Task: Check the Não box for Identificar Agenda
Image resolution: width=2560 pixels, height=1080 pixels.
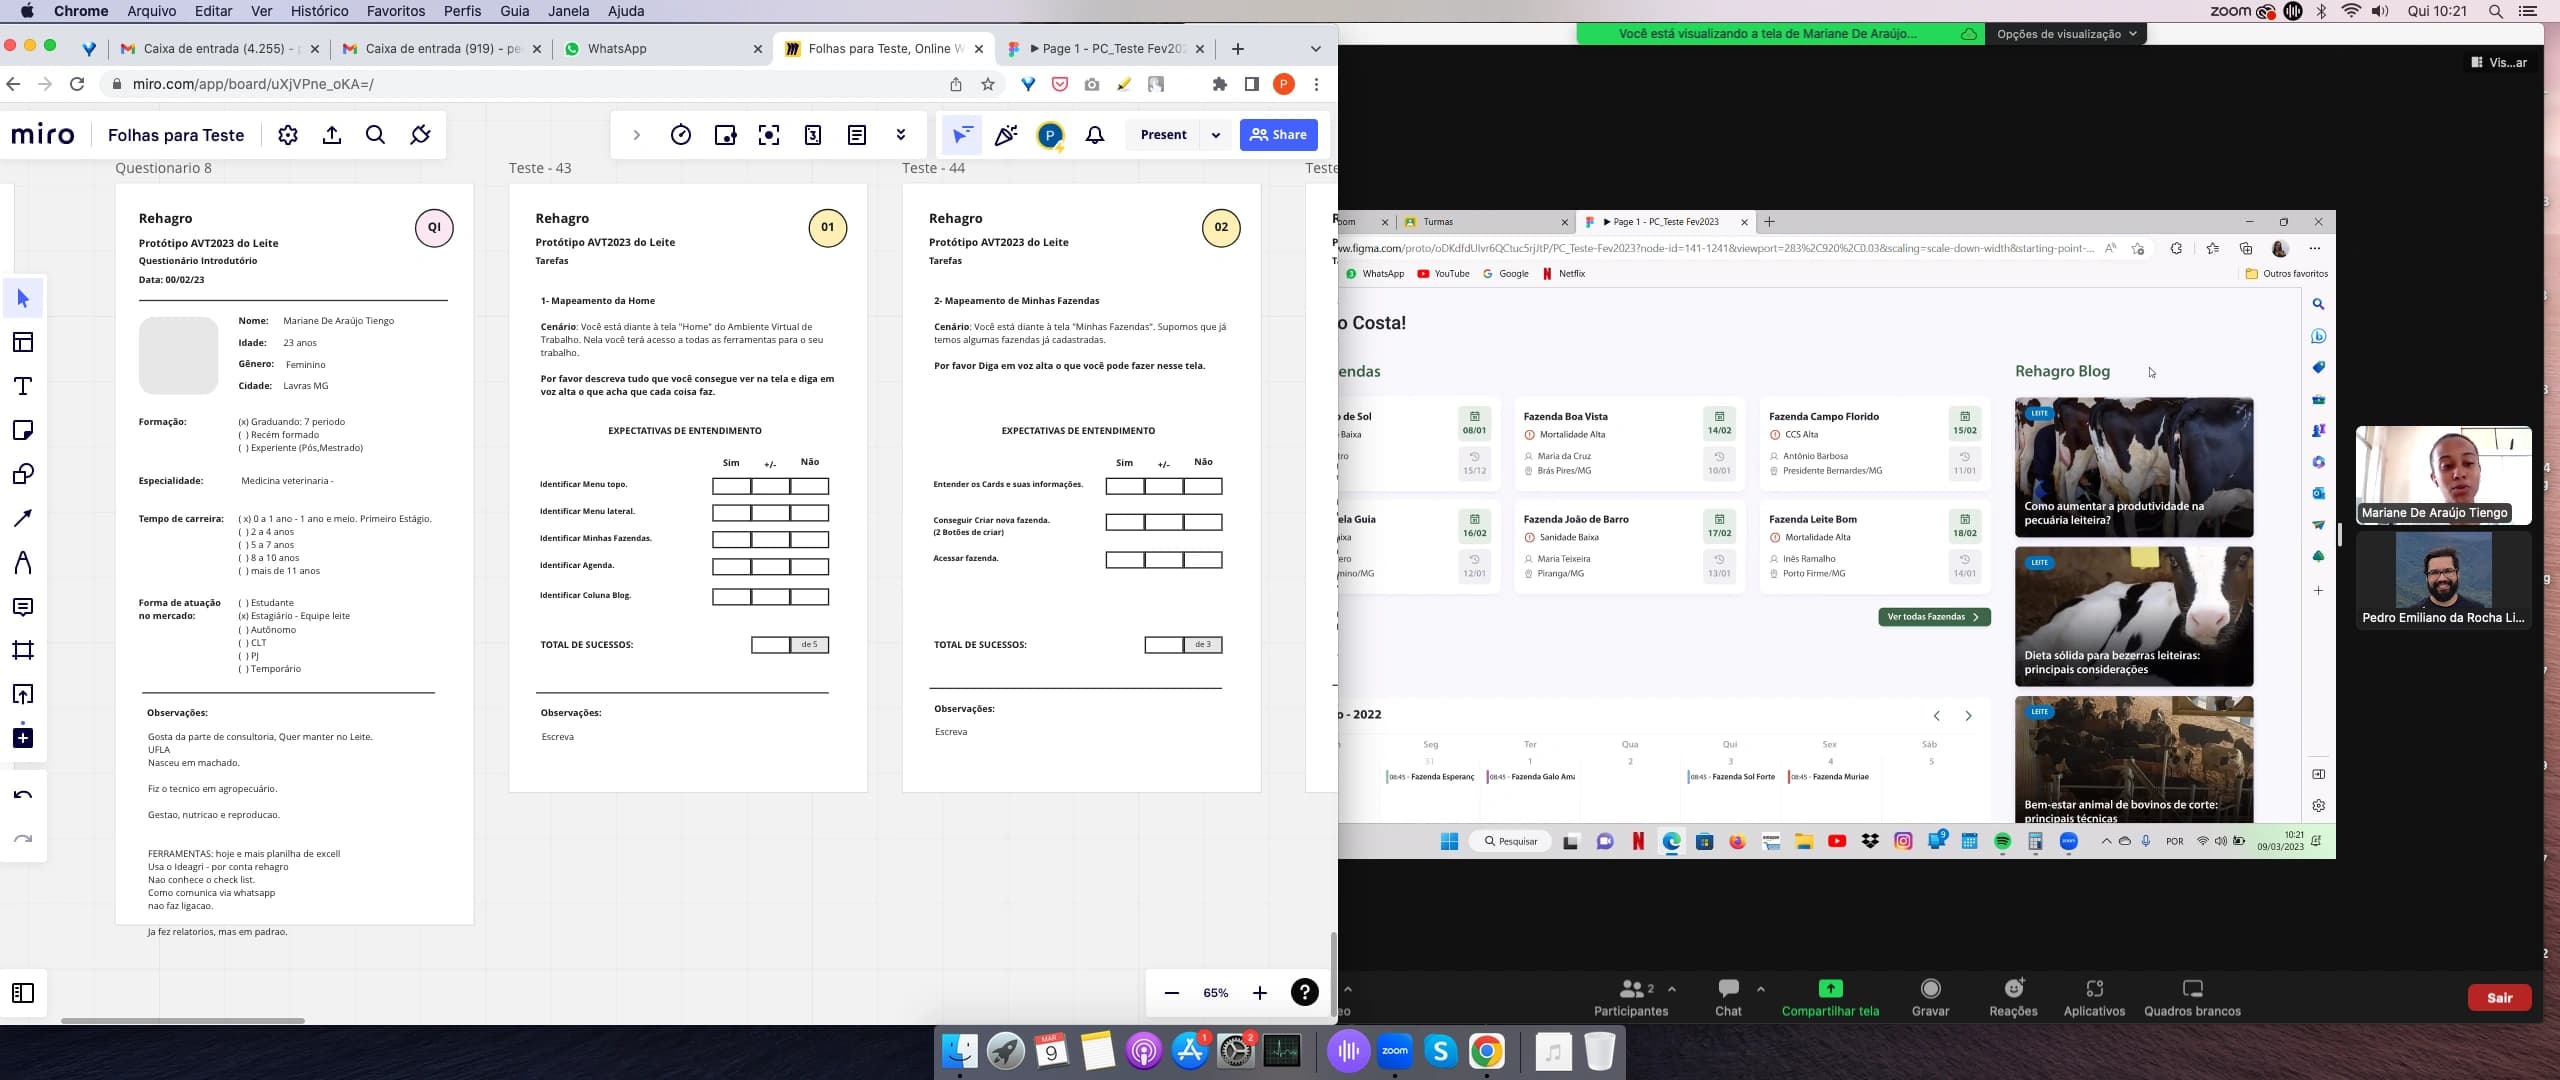Action: (x=809, y=567)
